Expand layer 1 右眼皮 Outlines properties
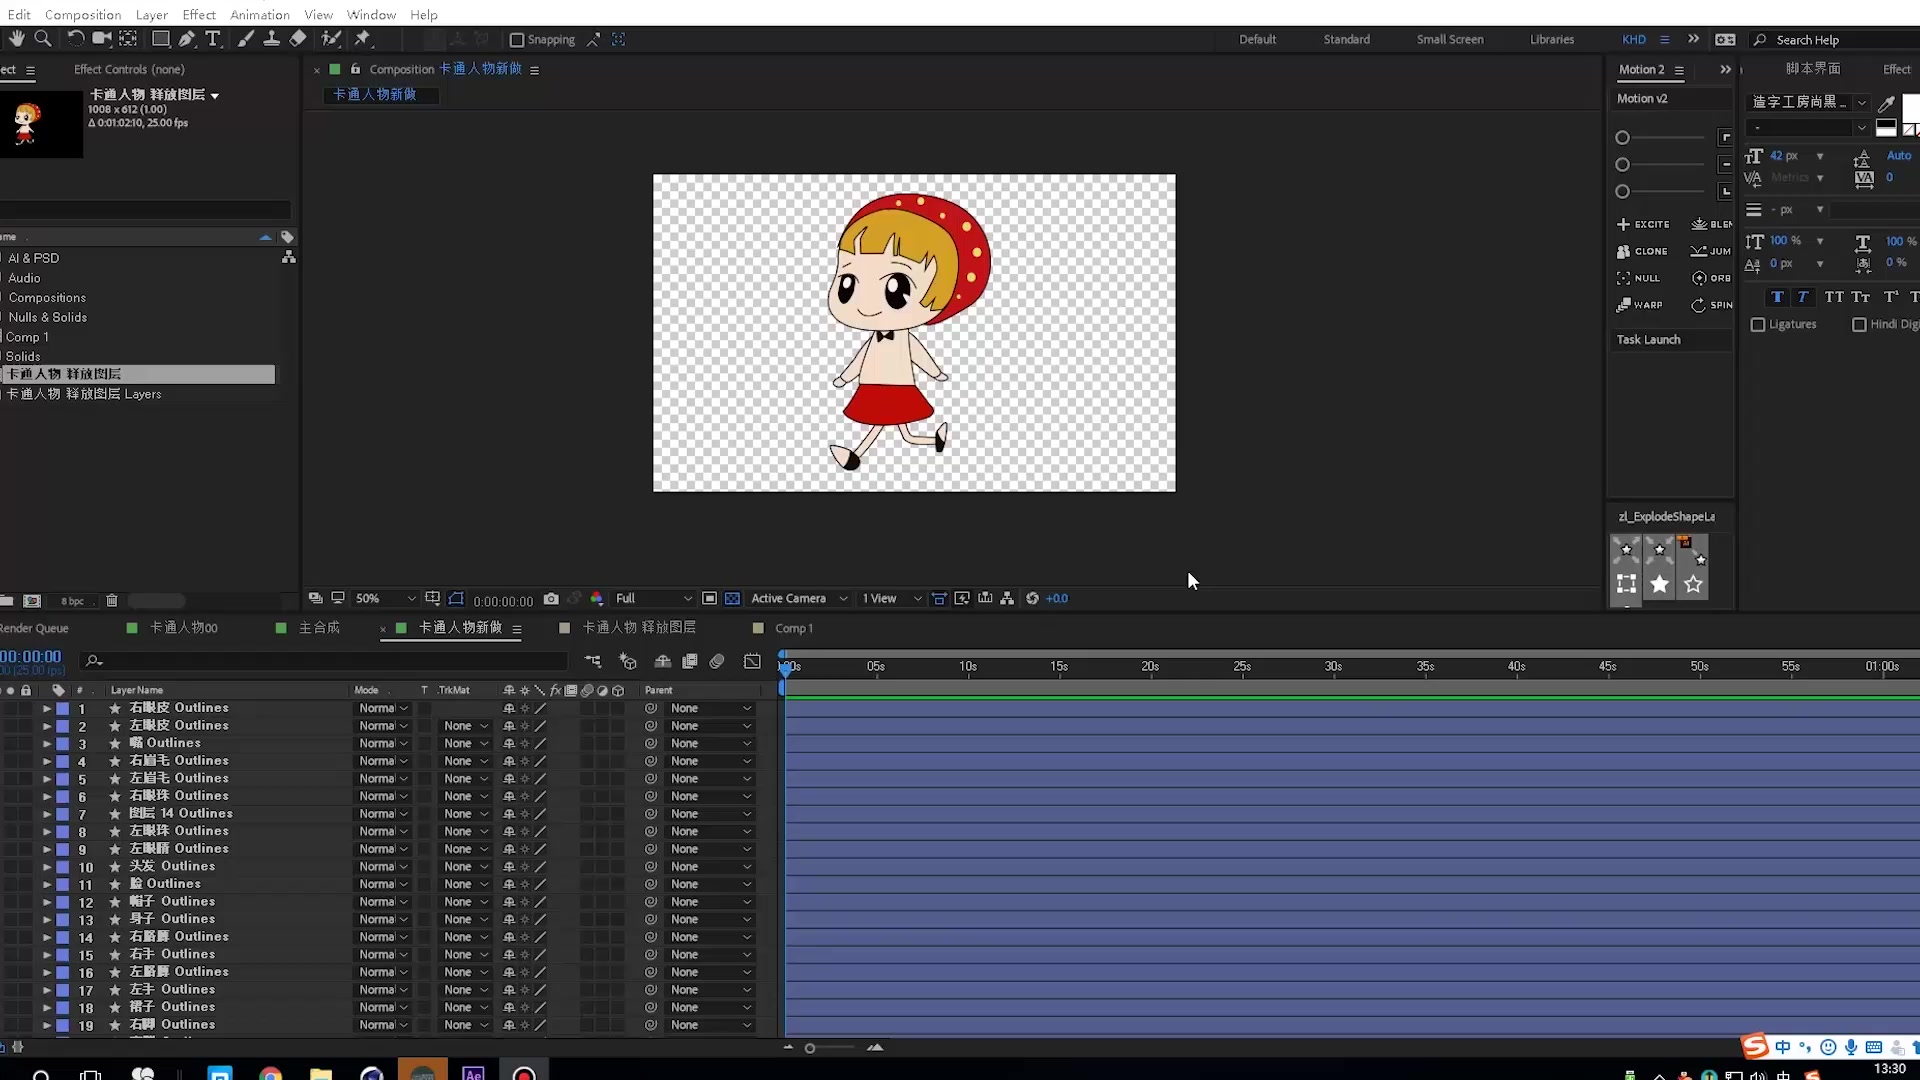This screenshot has height=1080, width=1920. click(46, 708)
